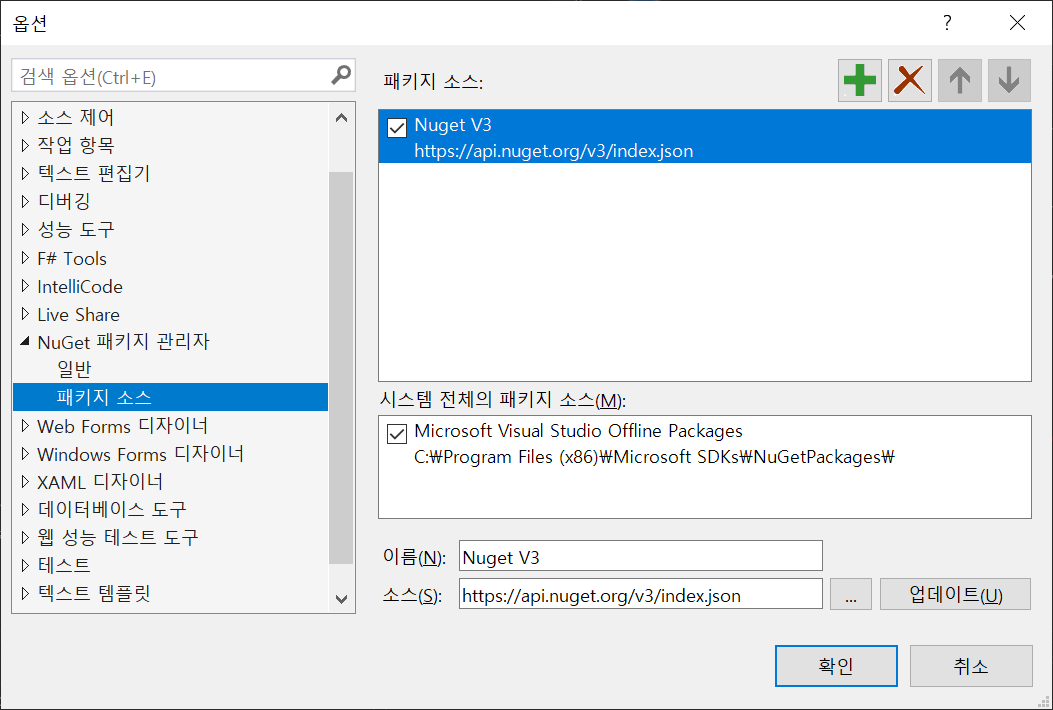
Task: Select 일반 under NuGet 패키지 관리자
Action: (x=74, y=369)
